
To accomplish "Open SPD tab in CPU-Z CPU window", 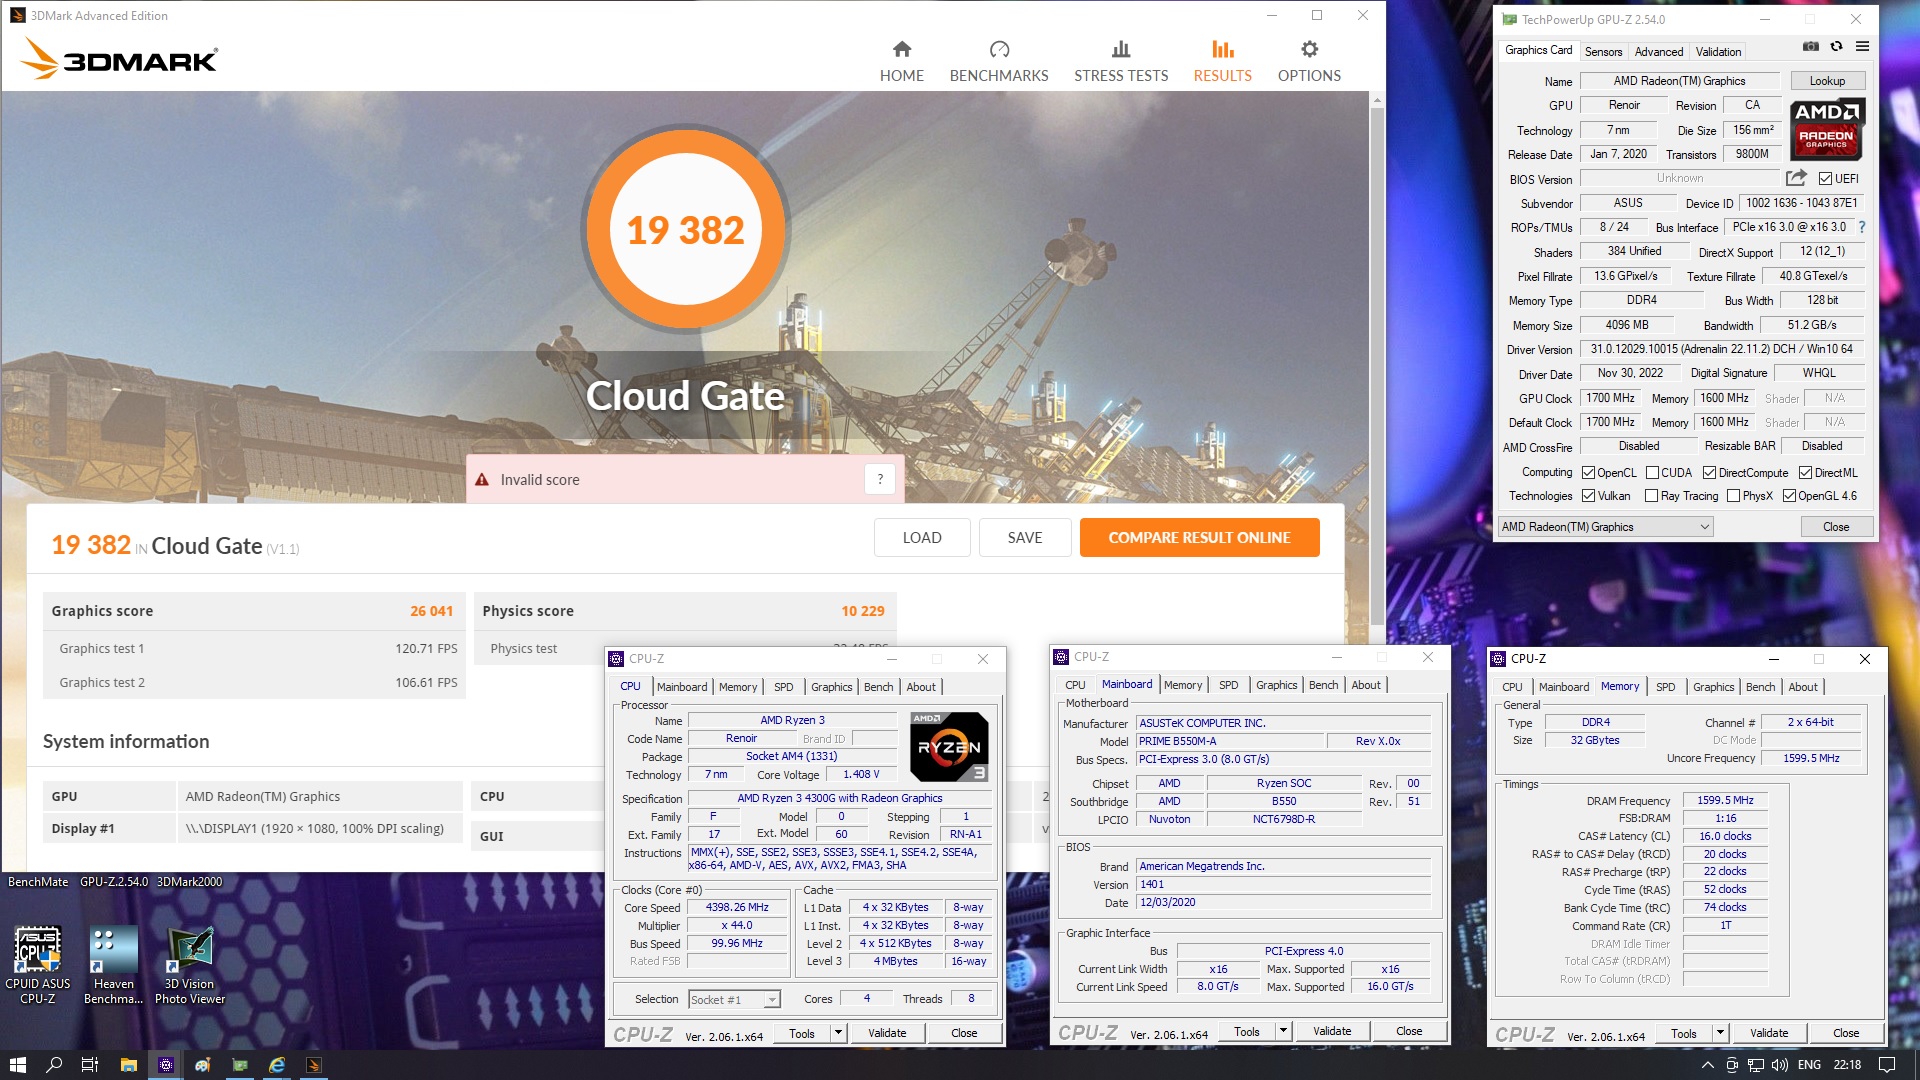I will [783, 687].
